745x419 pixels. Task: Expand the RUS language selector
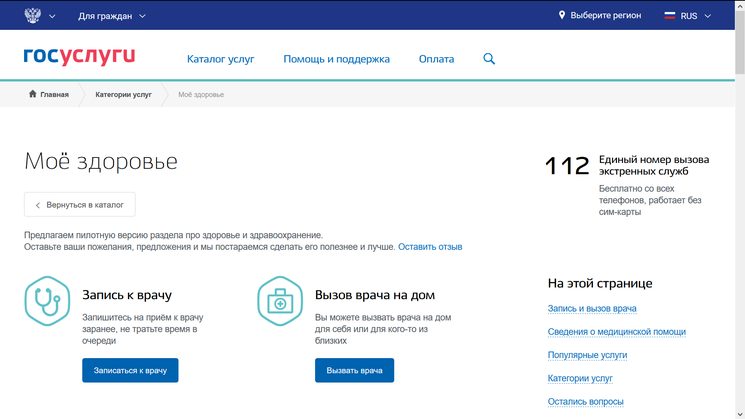696,16
